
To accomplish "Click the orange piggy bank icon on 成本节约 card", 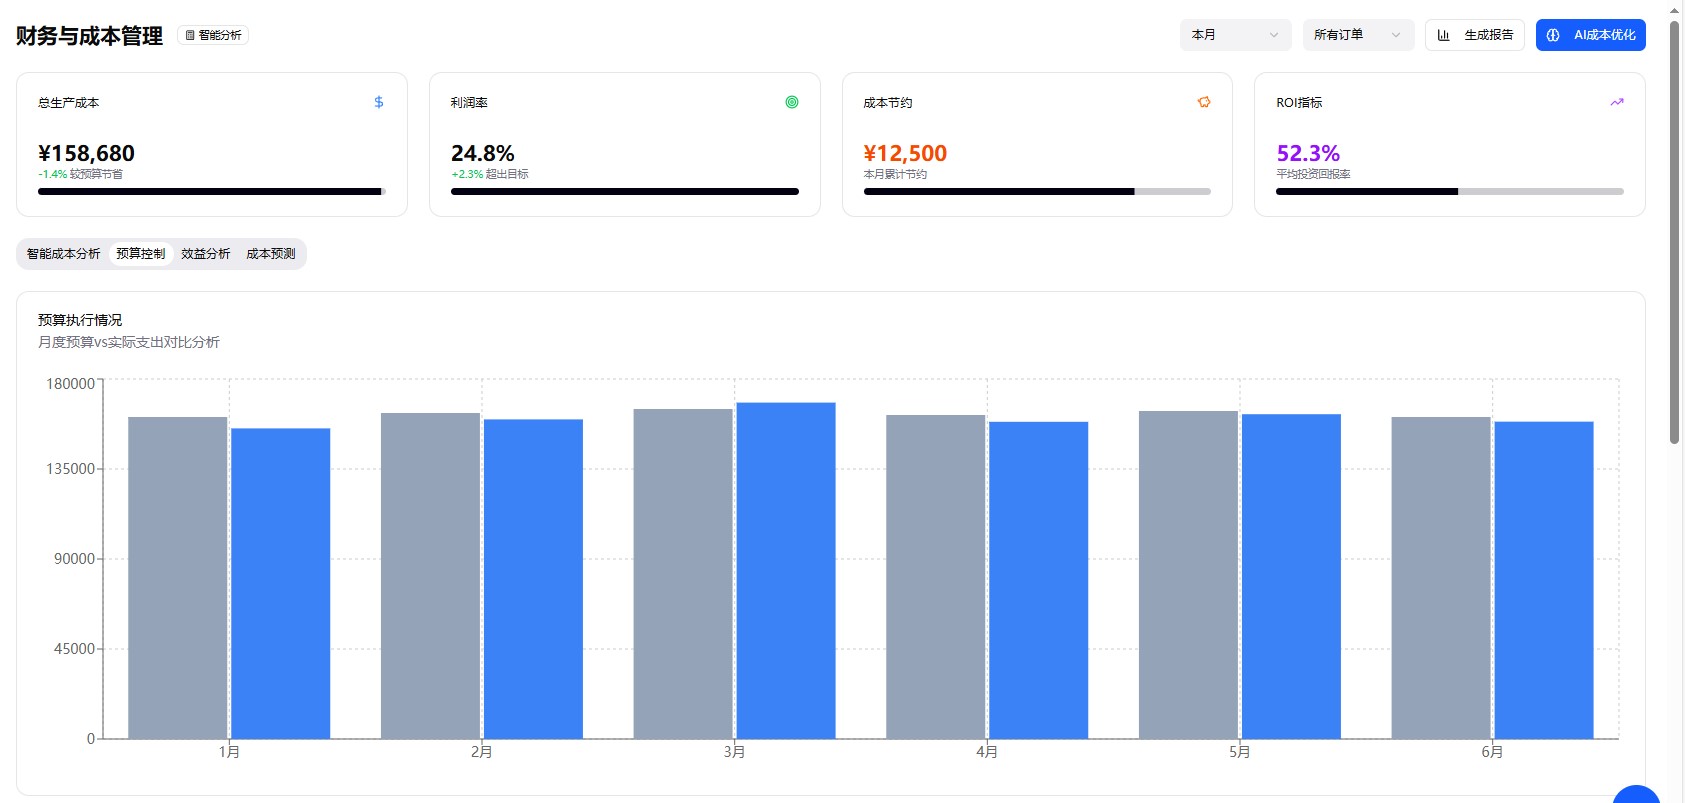I will tap(1204, 102).
